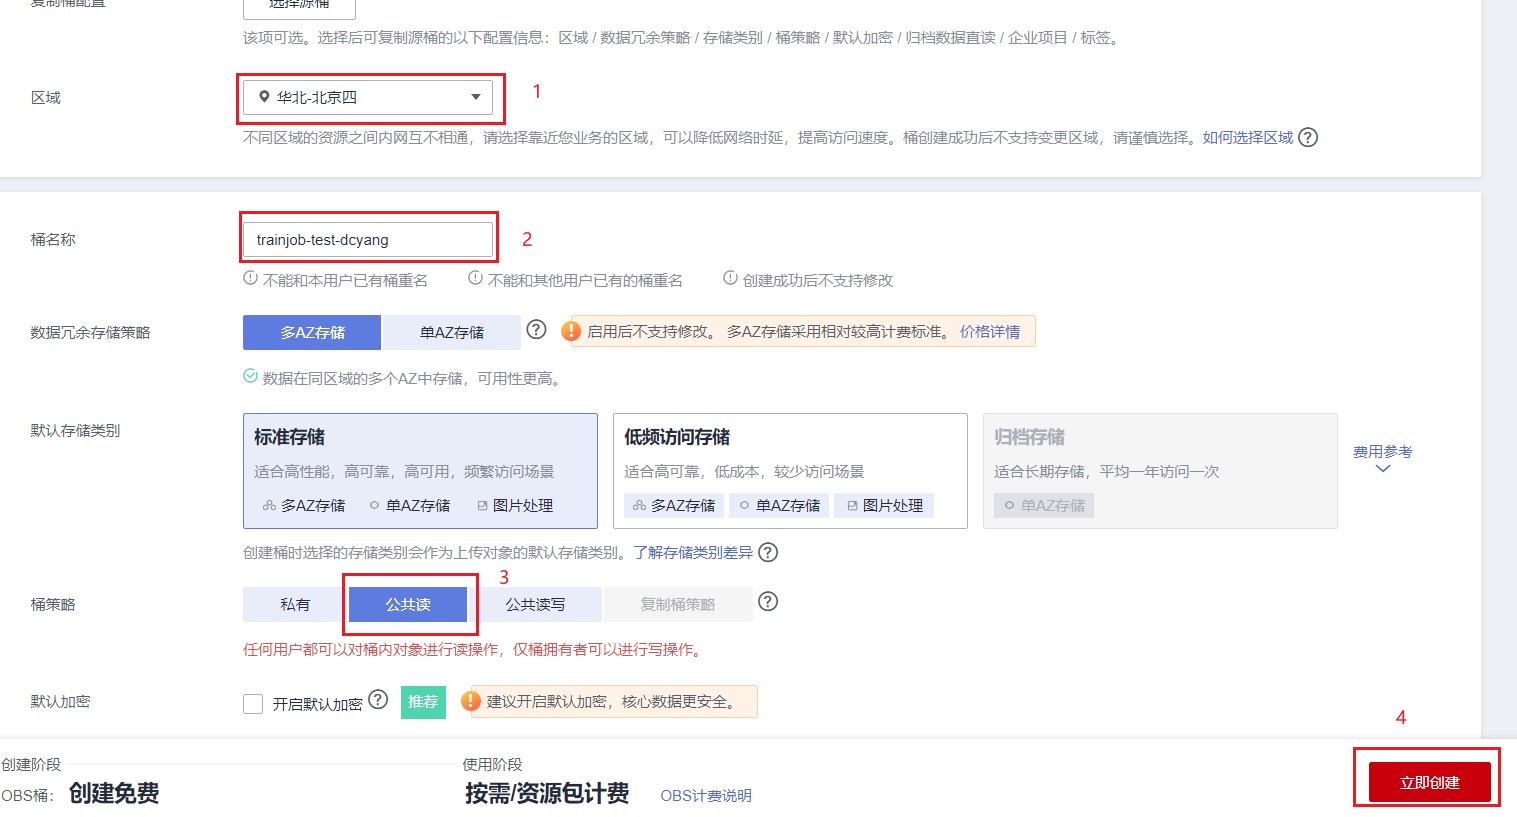Image resolution: width=1517 pixels, height=817 pixels.
Task: Select 单AZ存储 redundancy policy
Action: [x=451, y=332]
